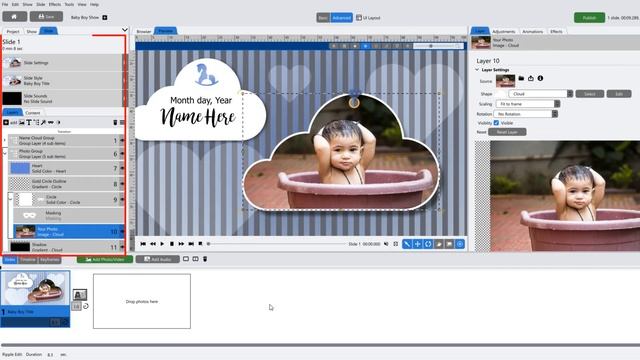The height and width of the screenshot is (360, 640).
Task: Jump to start of playback
Action: coord(143,244)
